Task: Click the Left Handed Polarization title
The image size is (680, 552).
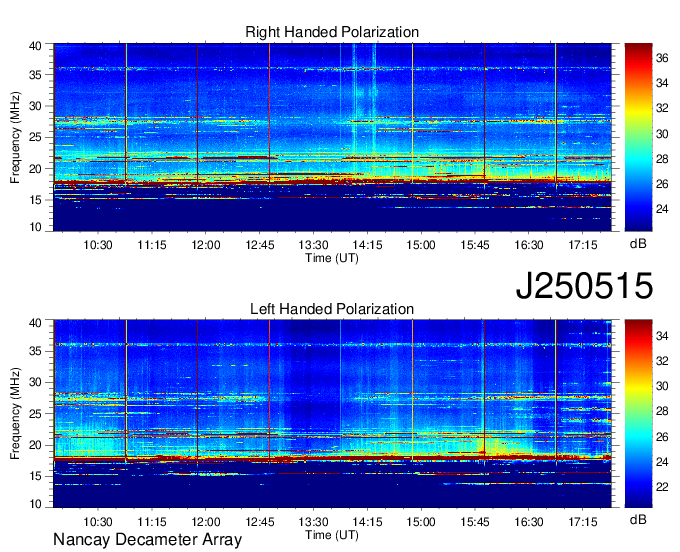Action: pyautogui.click(x=332, y=309)
